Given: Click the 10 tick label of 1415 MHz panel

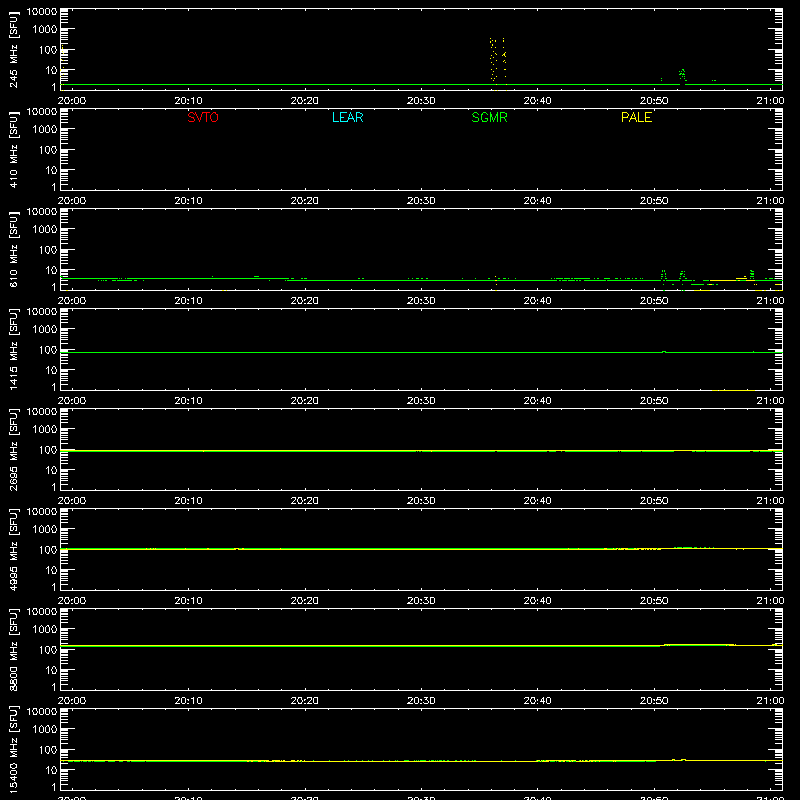Looking at the screenshot, I should (51, 370).
